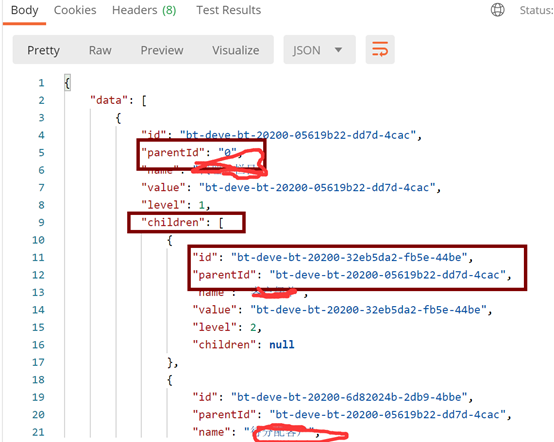Viewport: 554px width, 442px height.
Task: Open the Cookies tab
Action: click(x=75, y=10)
